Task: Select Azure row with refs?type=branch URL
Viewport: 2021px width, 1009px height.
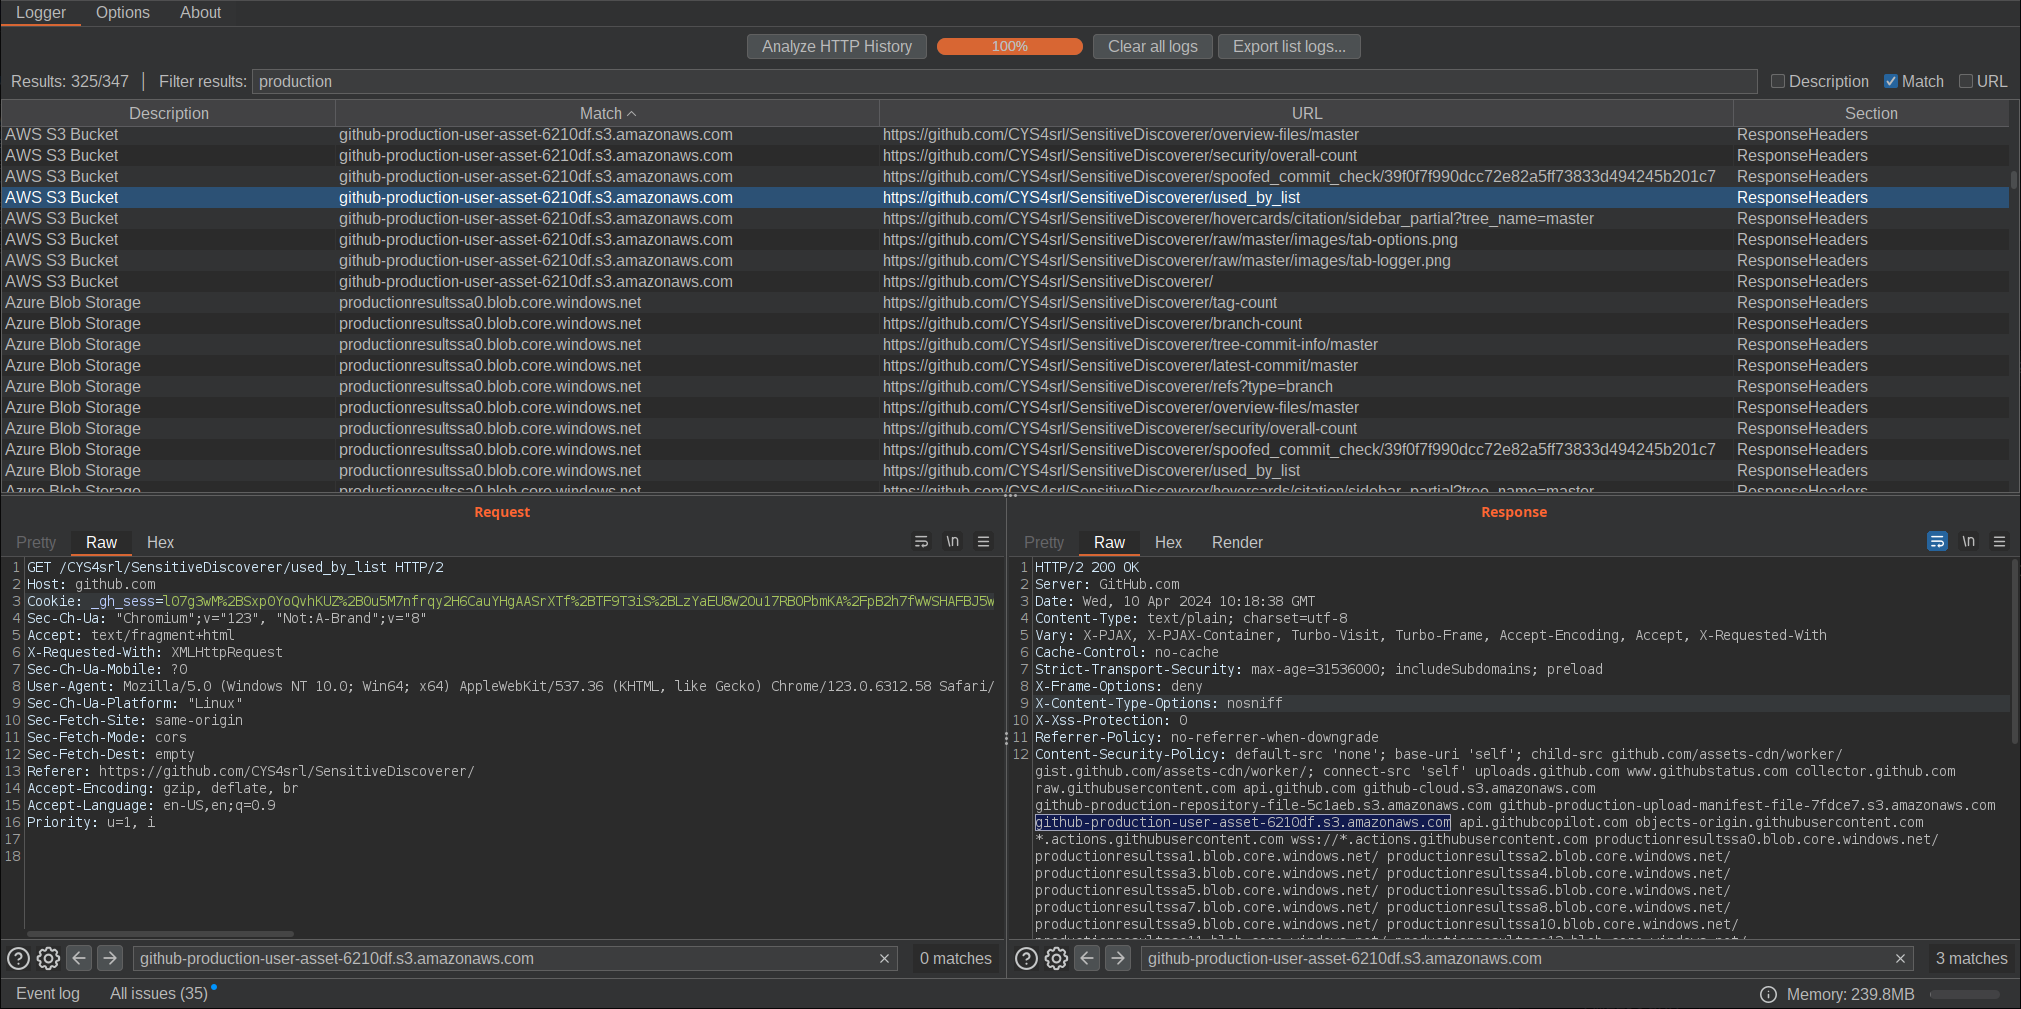Action: (x=1005, y=387)
